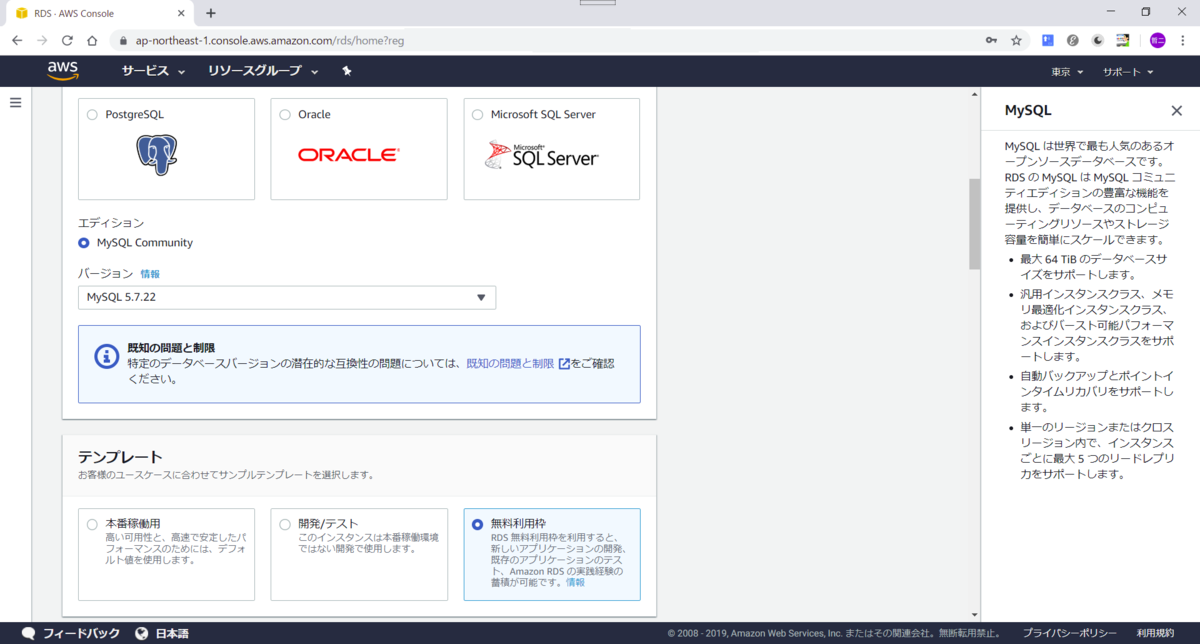1200x644 pixels.
Task: Select the 本番稼働用 template radio button
Action: click(x=93, y=524)
